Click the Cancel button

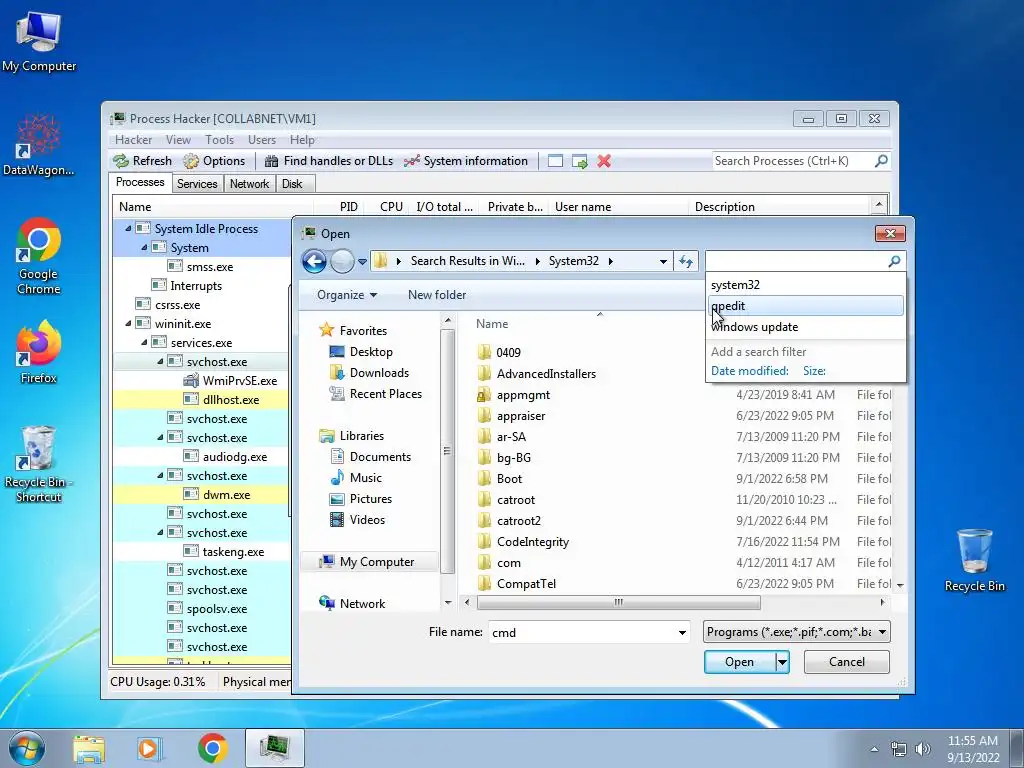(846, 662)
